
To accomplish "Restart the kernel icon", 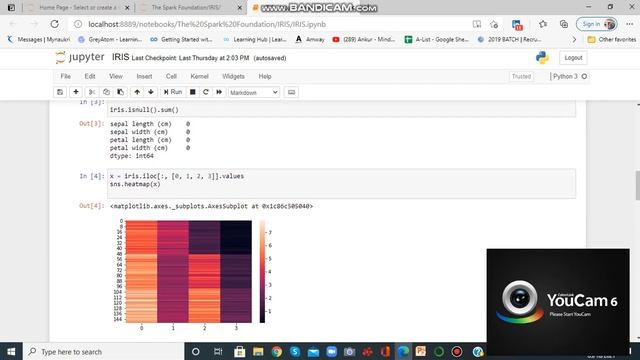I will (206, 92).
